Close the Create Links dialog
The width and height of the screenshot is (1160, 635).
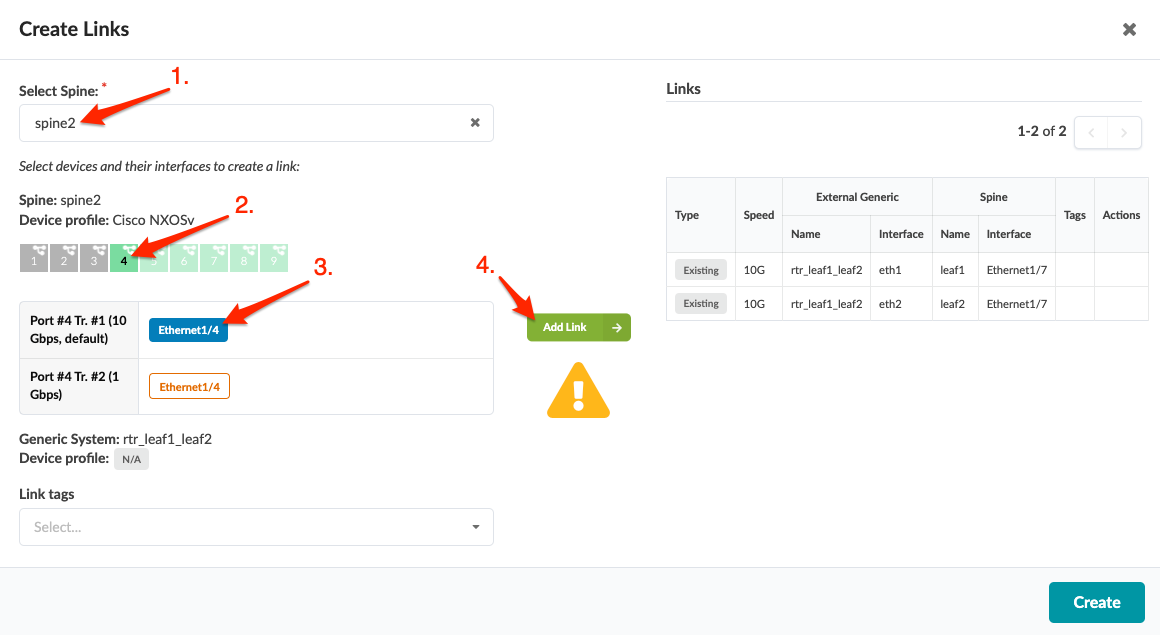(1129, 29)
